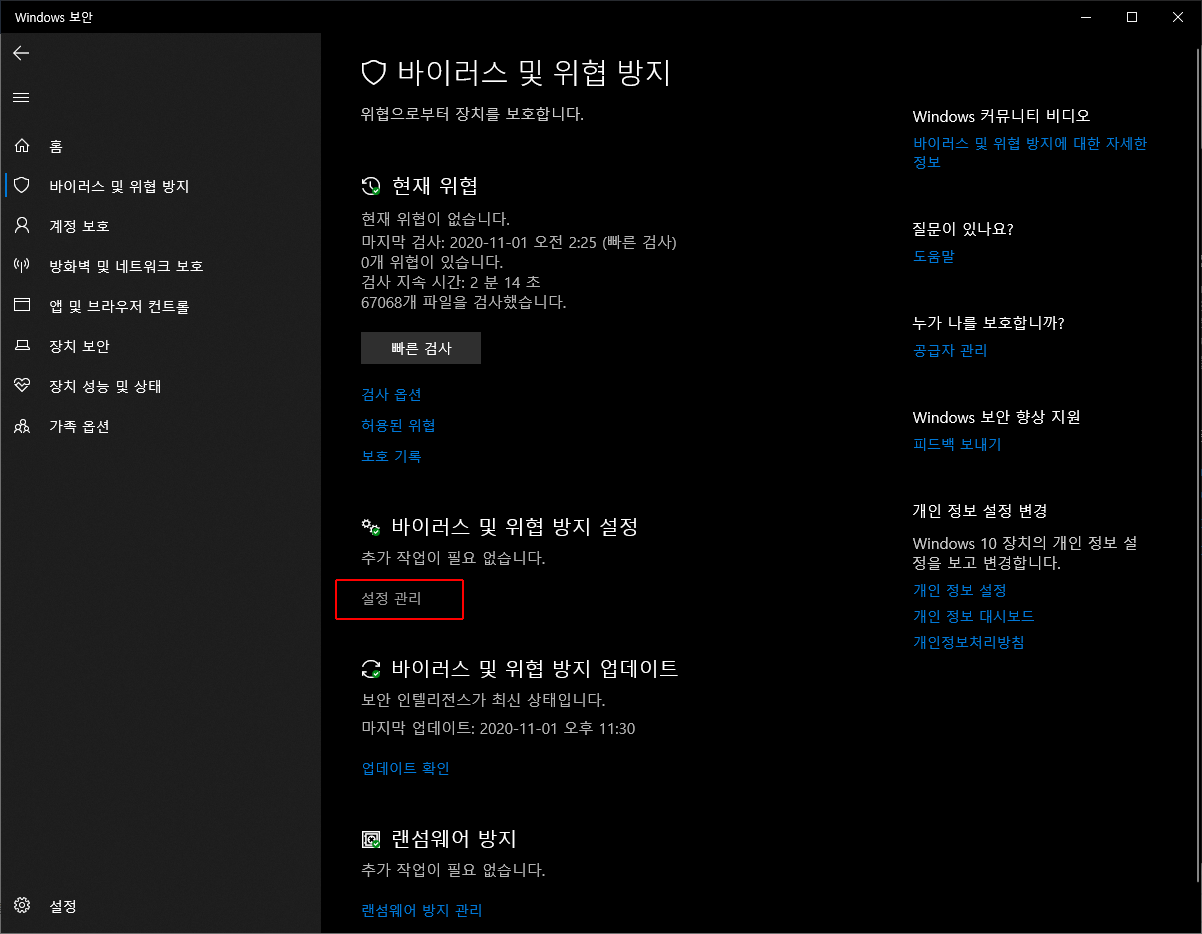1202x934 pixels.
Task: Open 개인 정보 설정 link
Action: click(x=960, y=590)
